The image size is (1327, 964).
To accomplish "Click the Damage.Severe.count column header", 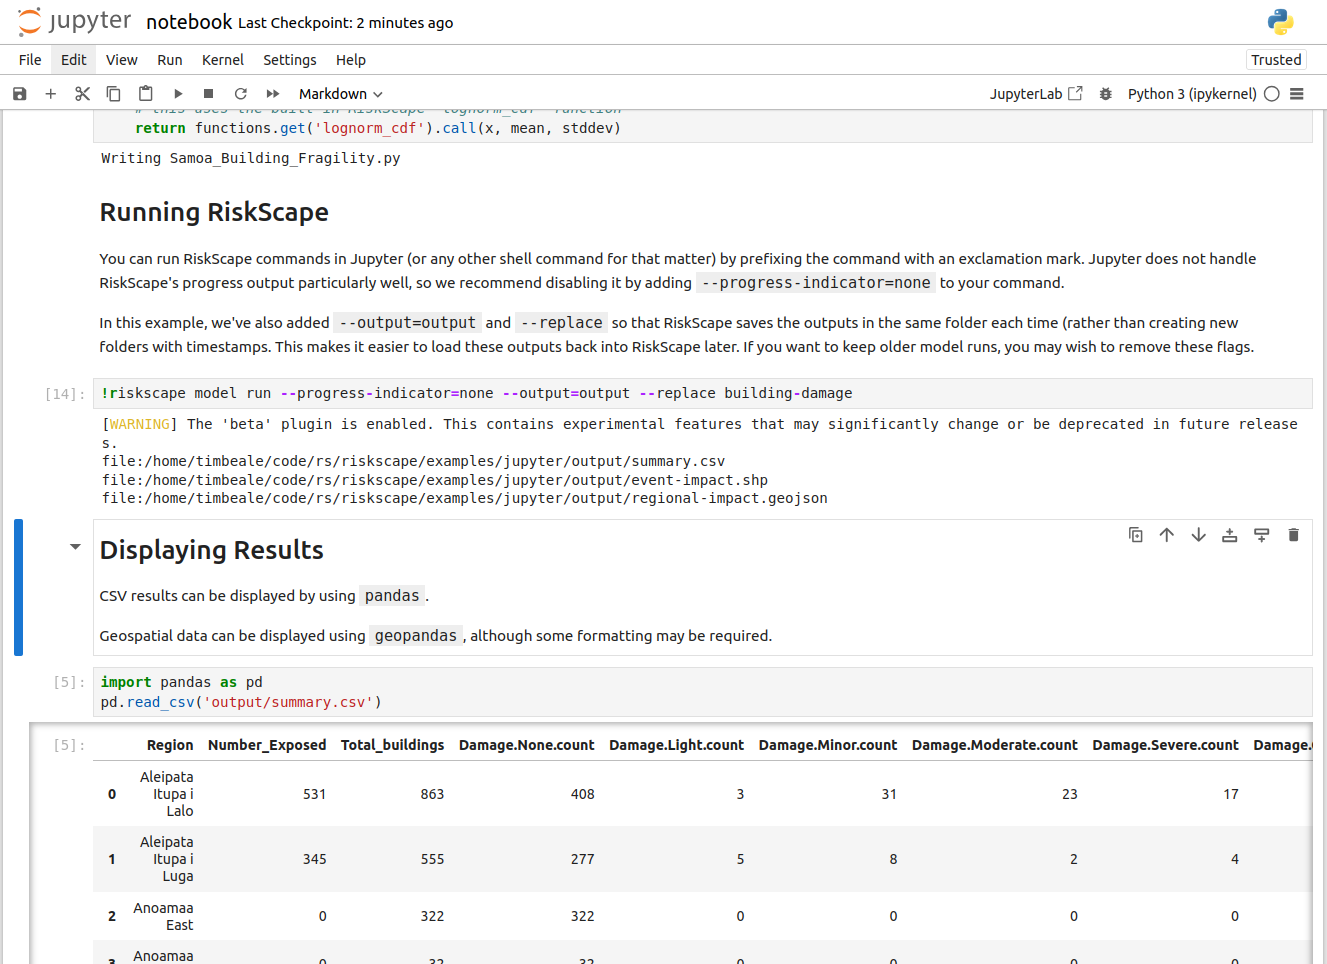I will click(1165, 745).
